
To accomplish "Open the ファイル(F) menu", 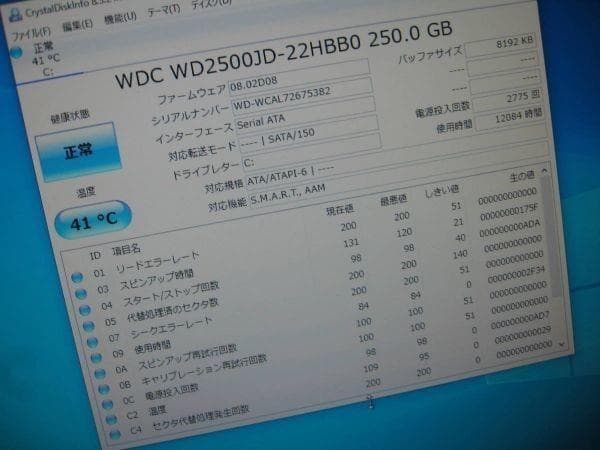I will (x=31, y=33).
